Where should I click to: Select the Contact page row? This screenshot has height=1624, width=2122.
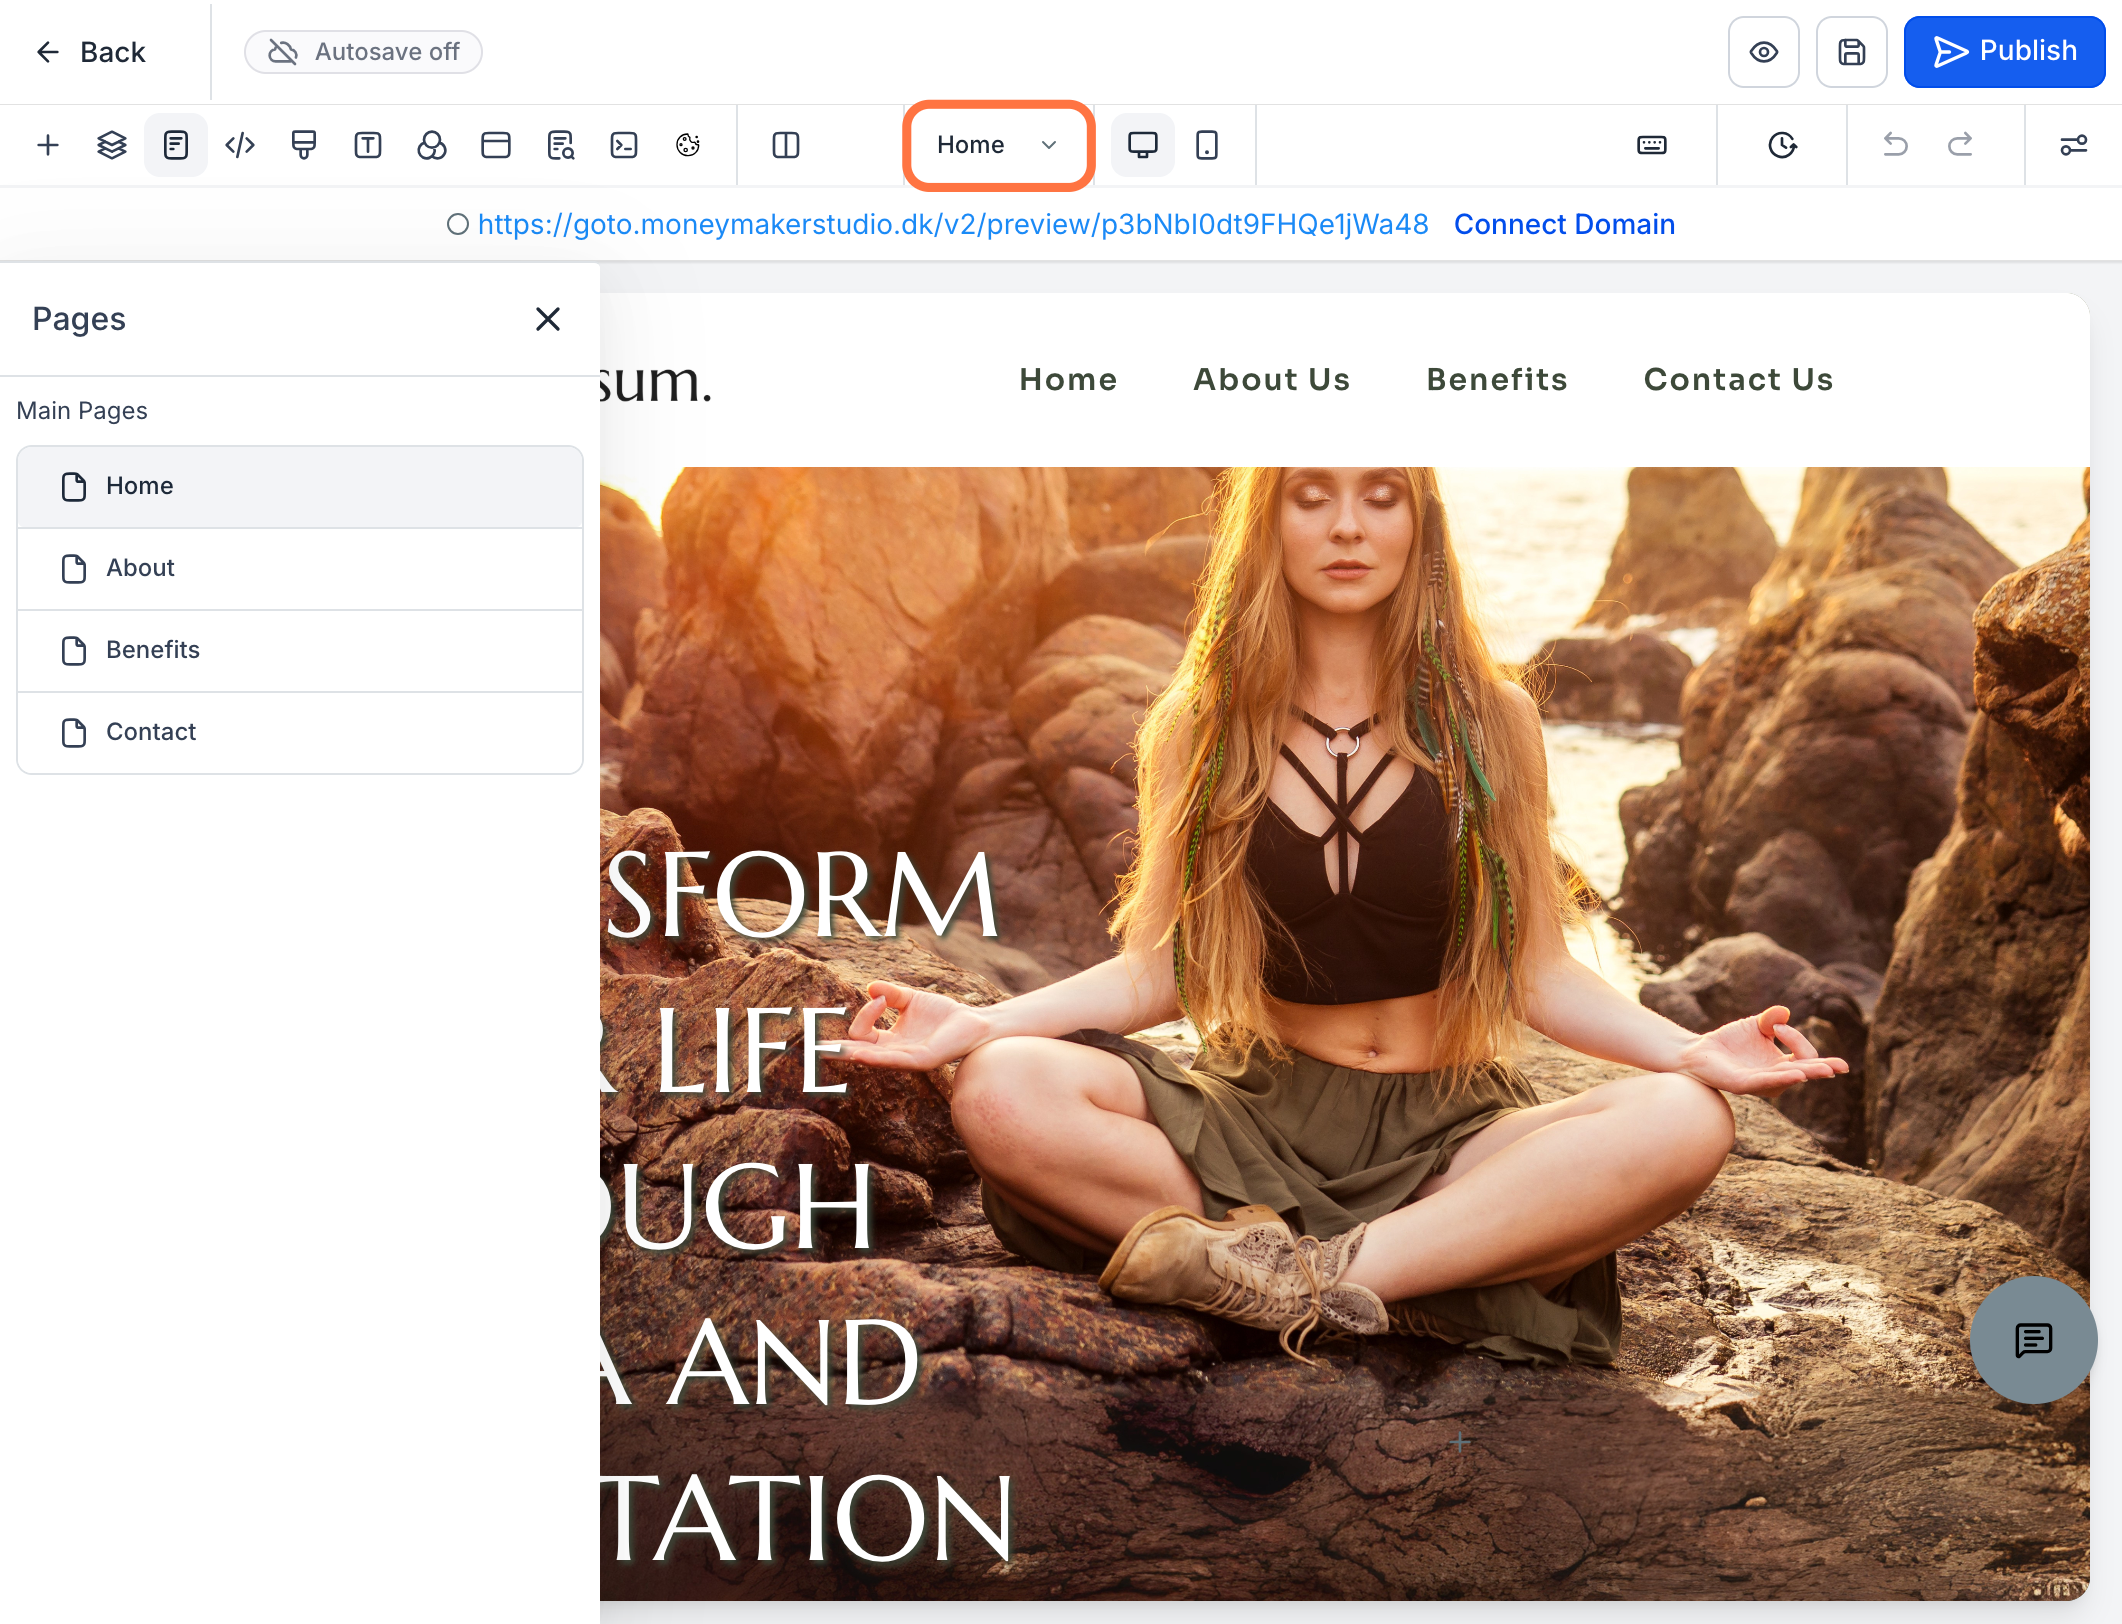pos(300,732)
